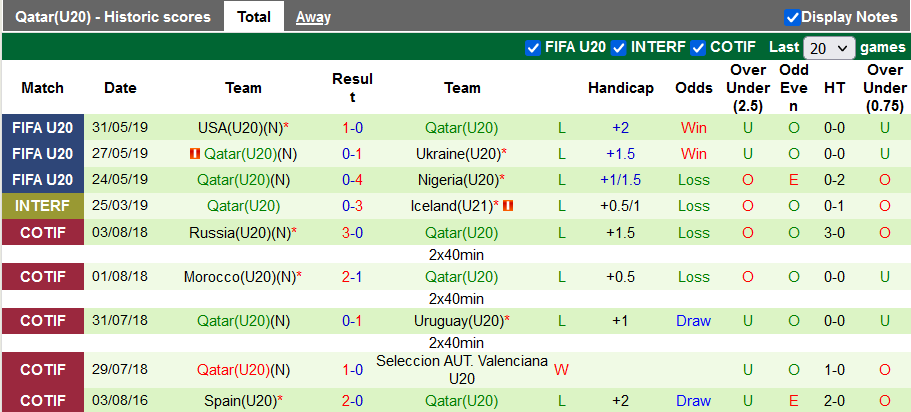Uncheck the FIFA U20 filter checkbox
The width and height of the screenshot is (911, 412).
(x=533, y=47)
